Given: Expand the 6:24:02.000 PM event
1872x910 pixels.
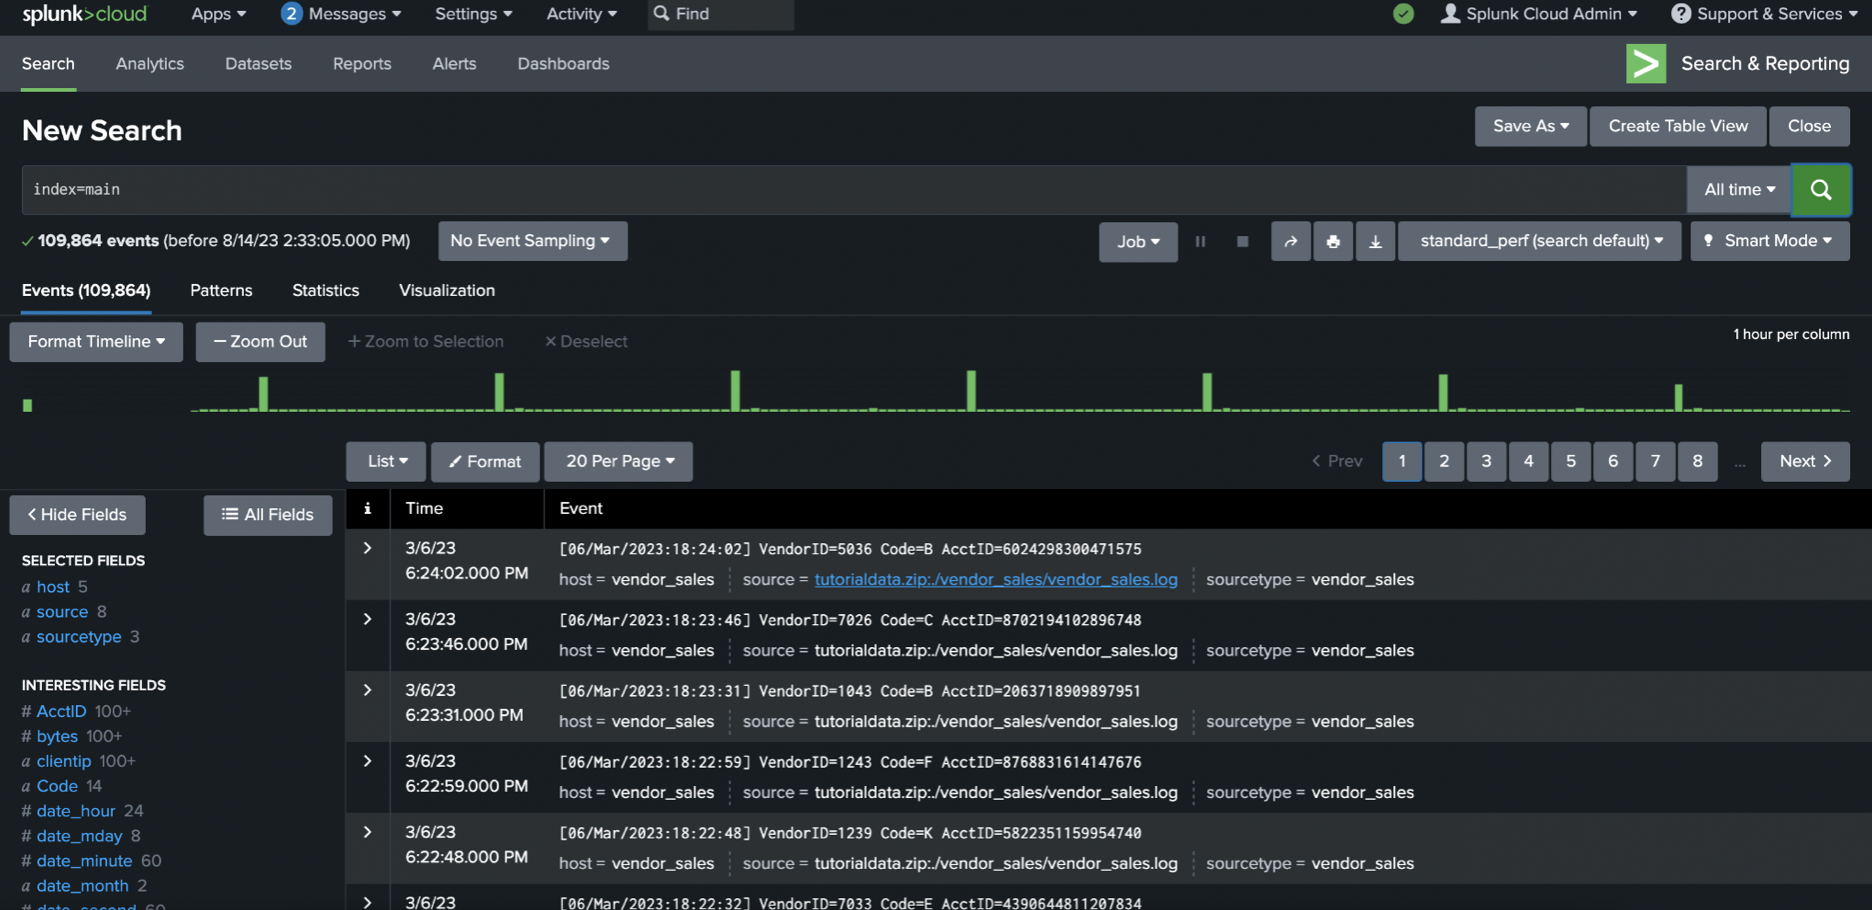Looking at the screenshot, I should (x=367, y=548).
